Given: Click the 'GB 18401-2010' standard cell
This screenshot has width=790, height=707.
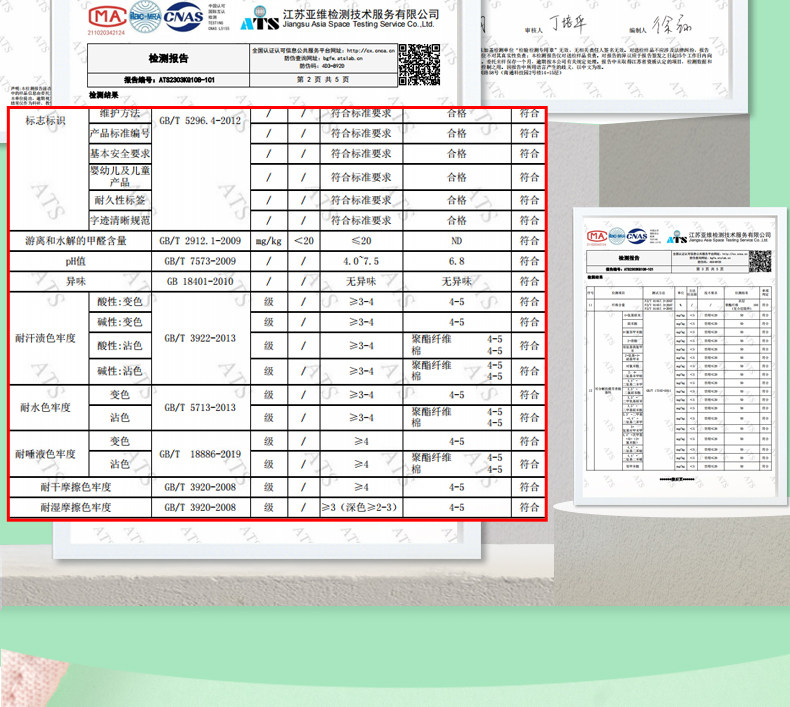Looking at the screenshot, I should point(200,281).
